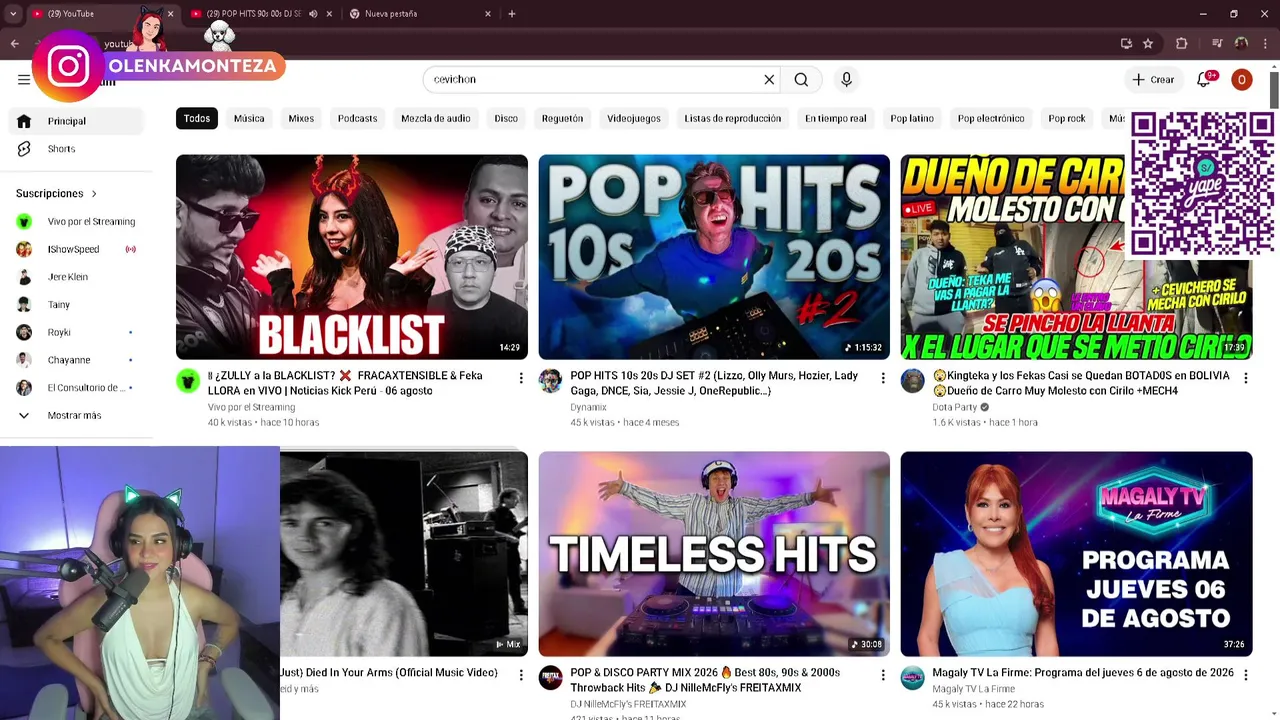Expand the Suscripciones section
Image resolution: width=1280 pixels, height=720 pixels.
(57, 193)
